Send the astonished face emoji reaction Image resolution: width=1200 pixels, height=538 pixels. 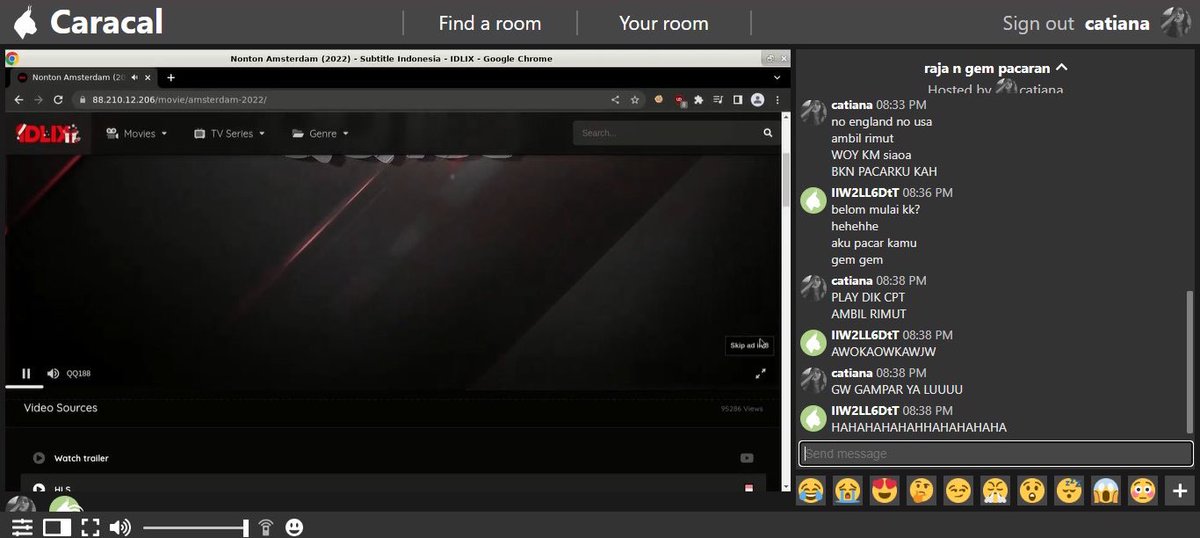[x=1032, y=491]
